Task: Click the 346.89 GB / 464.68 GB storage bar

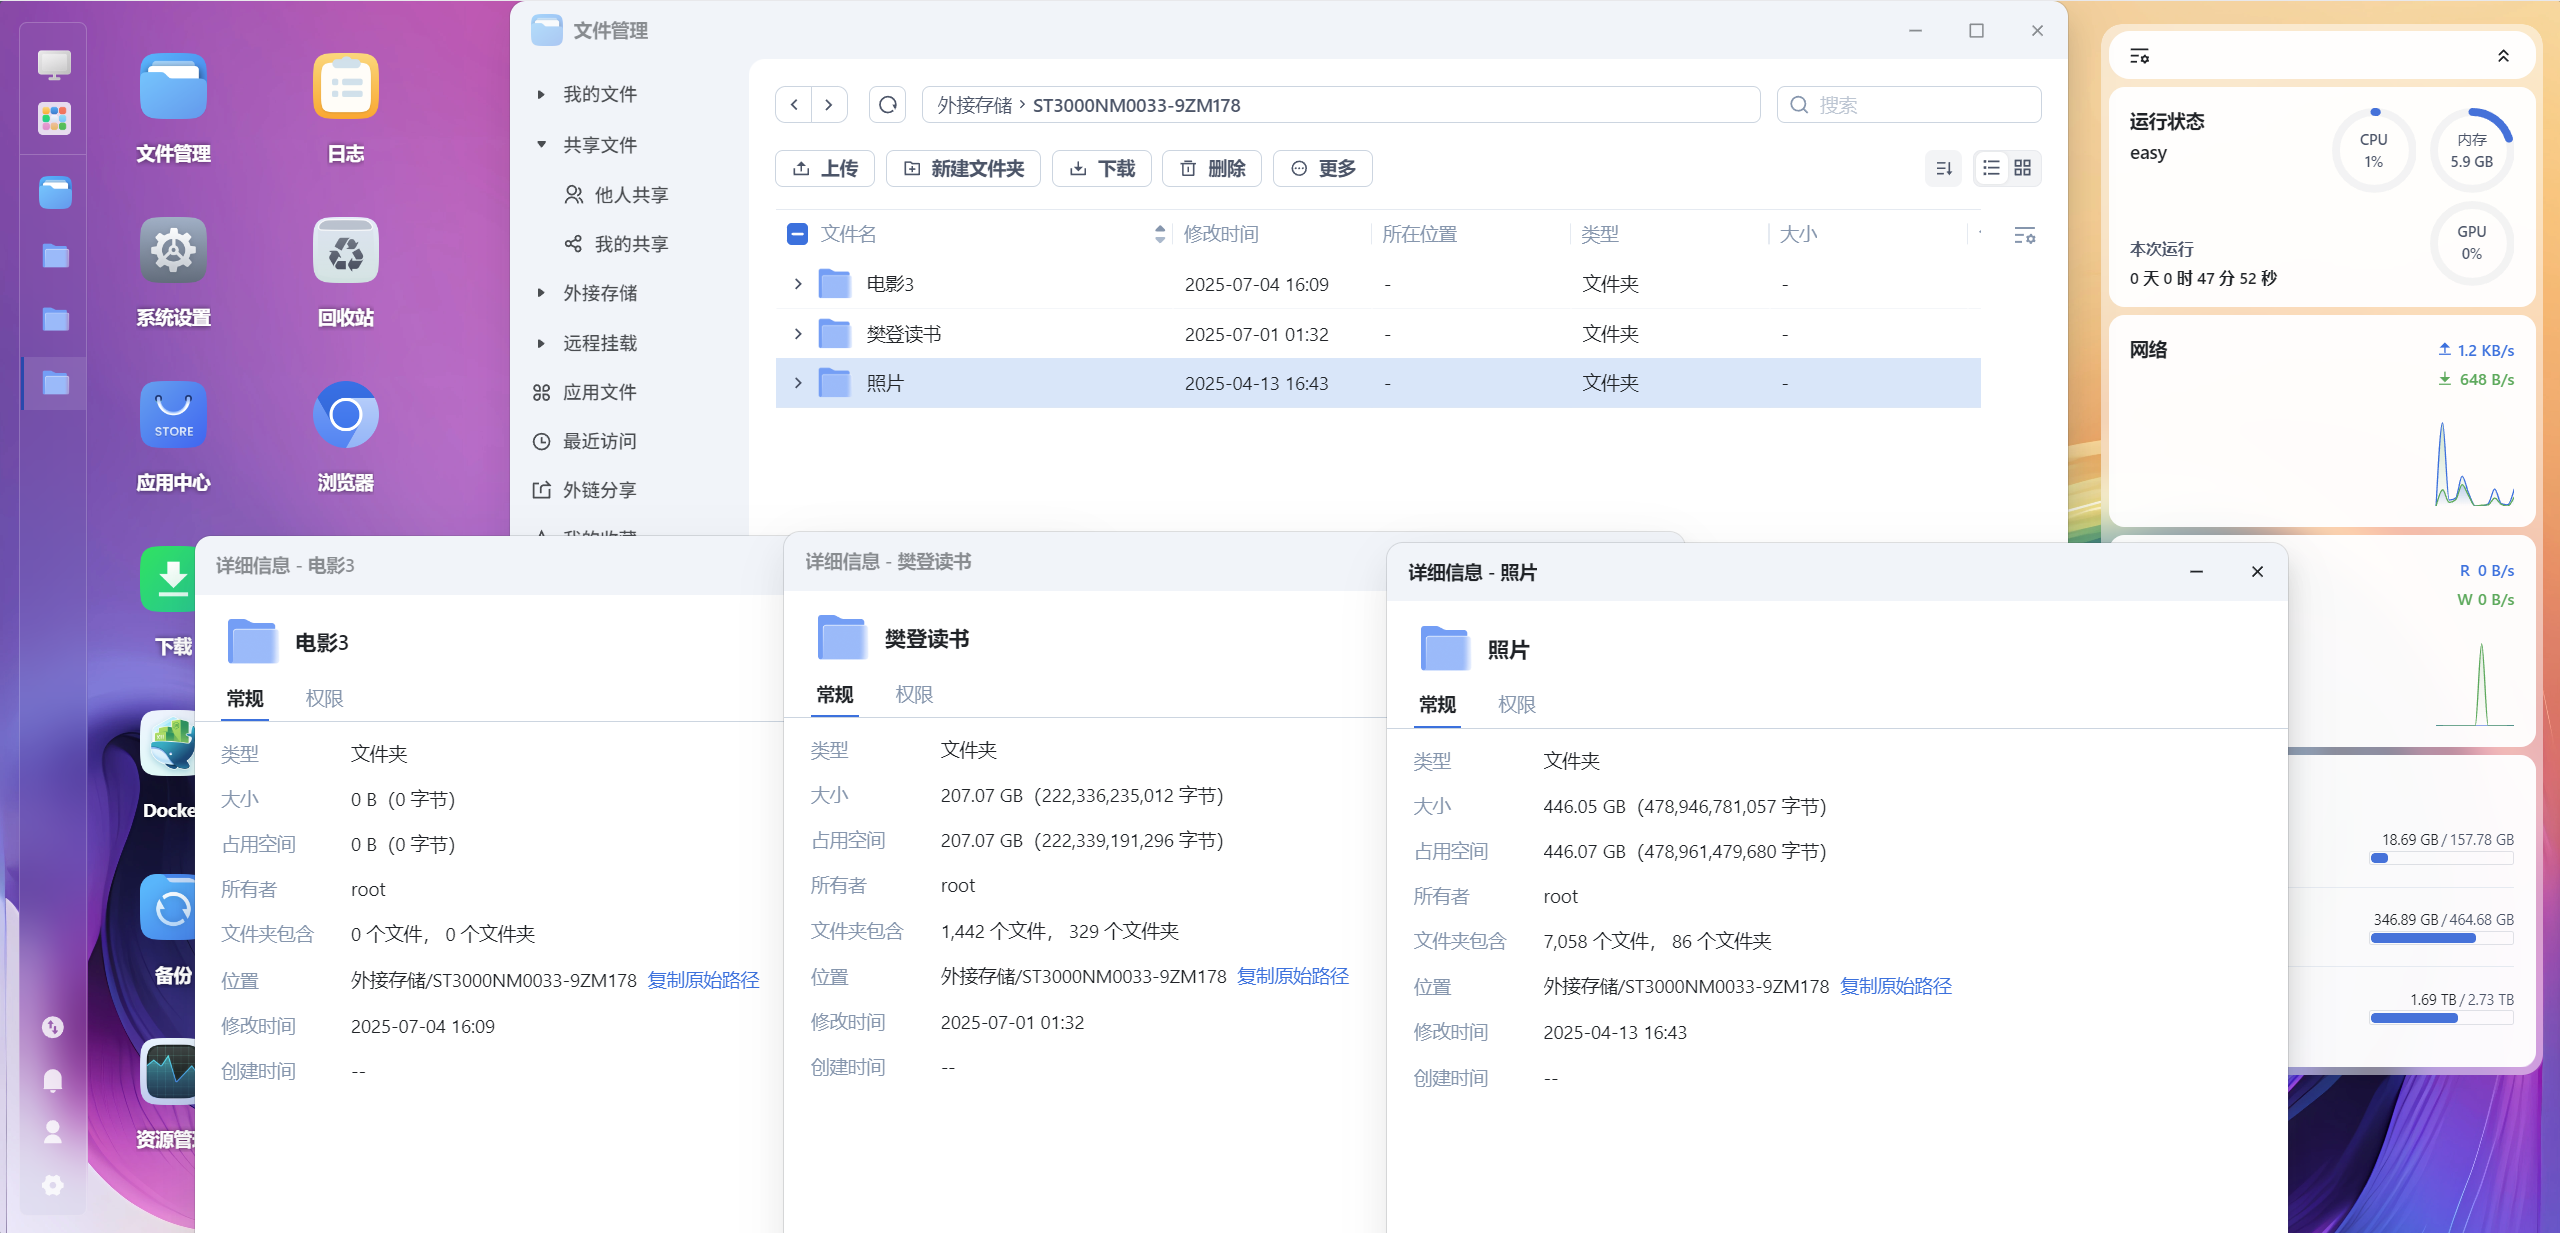Action: click(2441, 938)
